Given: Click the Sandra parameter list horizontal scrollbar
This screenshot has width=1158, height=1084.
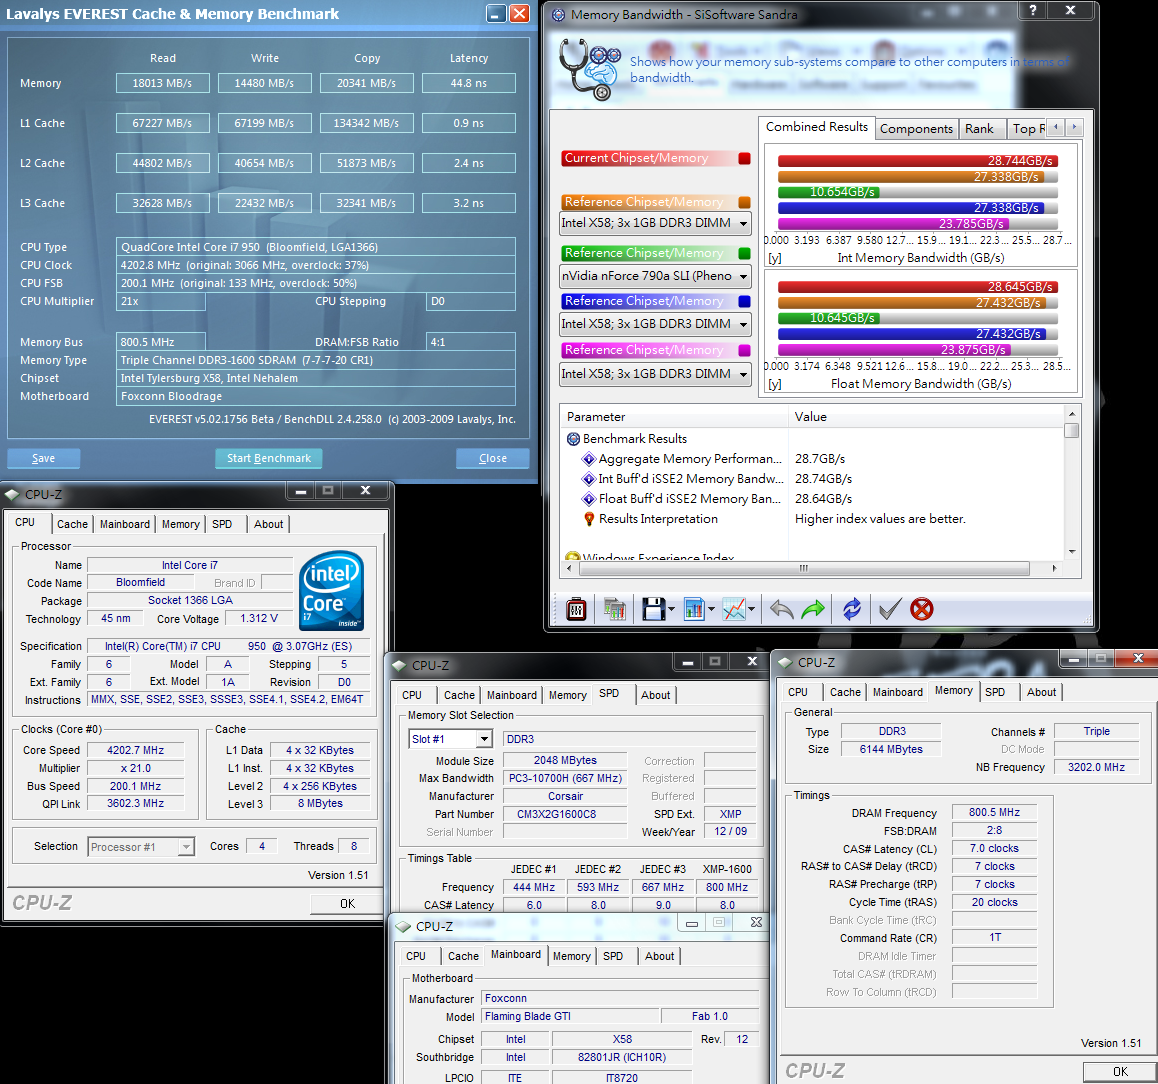Looking at the screenshot, I should (812, 569).
